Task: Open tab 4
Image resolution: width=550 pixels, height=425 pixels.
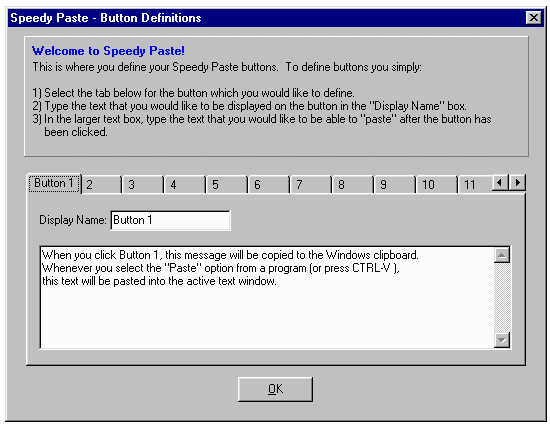Action: pyautogui.click(x=186, y=185)
